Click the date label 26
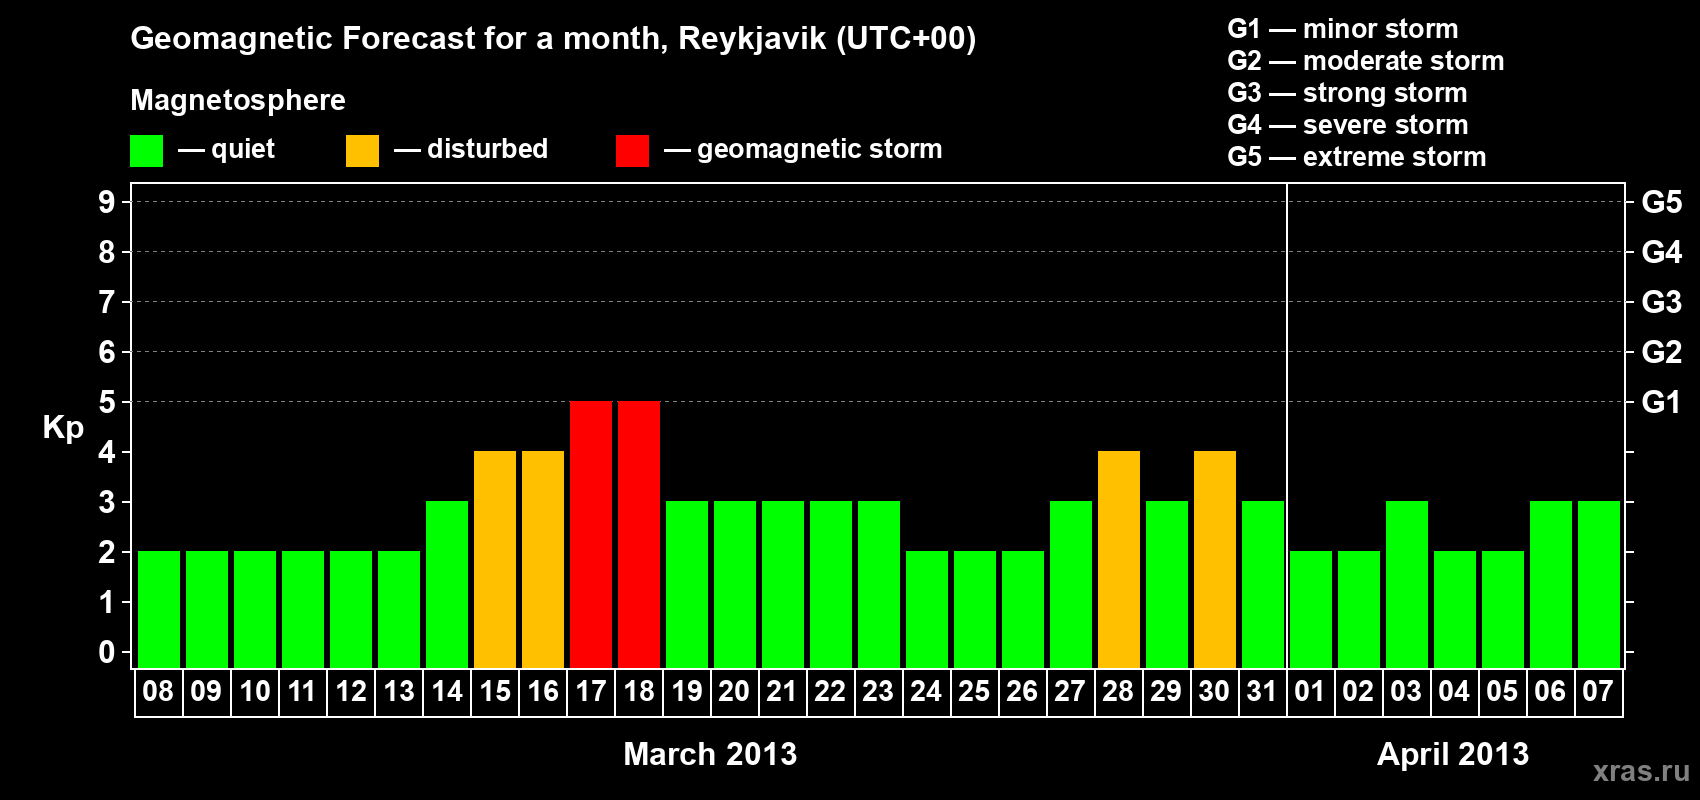The width and height of the screenshot is (1700, 800). 1022,691
